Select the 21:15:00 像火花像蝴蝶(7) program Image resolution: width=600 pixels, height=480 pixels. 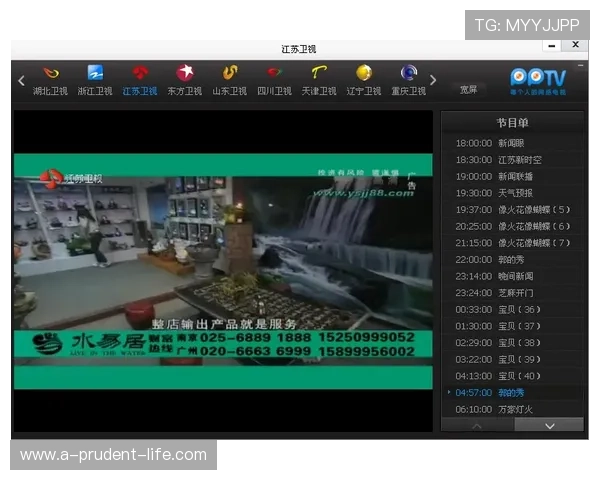coord(512,243)
